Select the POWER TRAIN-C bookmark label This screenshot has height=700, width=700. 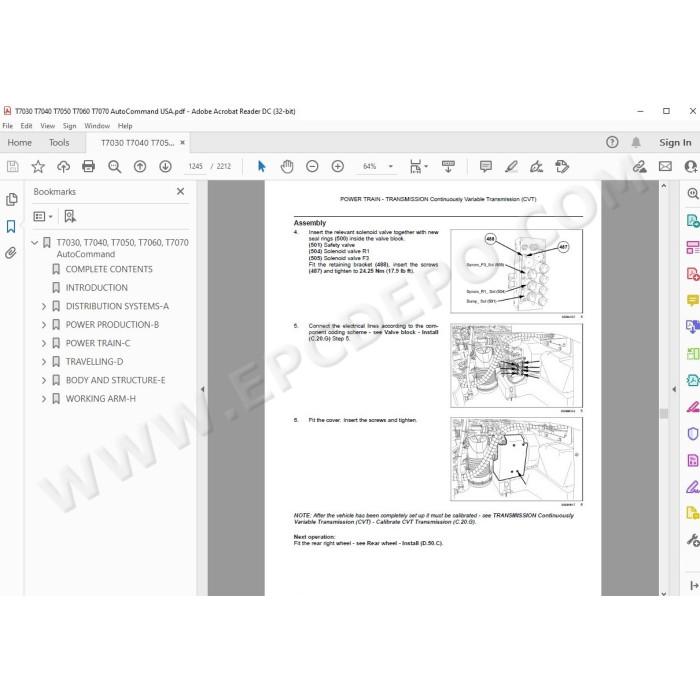point(98,343)
